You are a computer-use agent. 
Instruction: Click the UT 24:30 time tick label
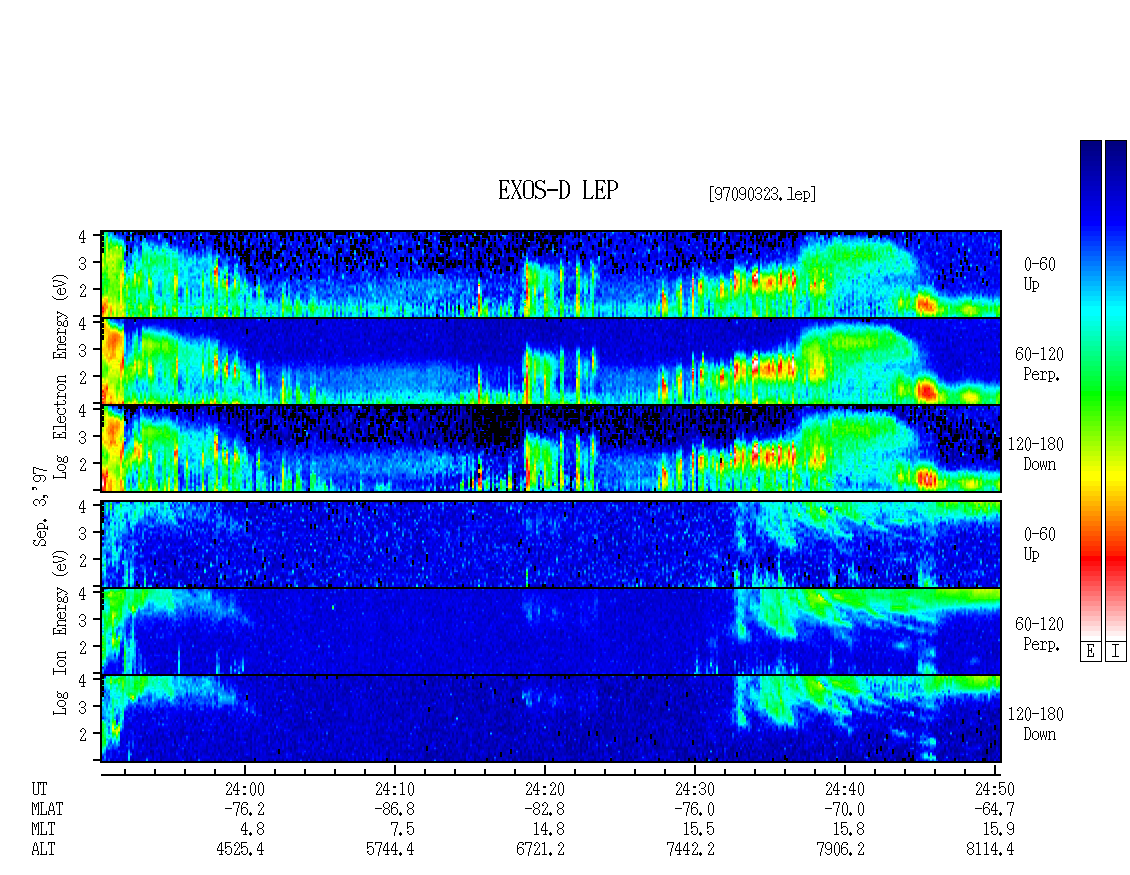click(695, 789)
